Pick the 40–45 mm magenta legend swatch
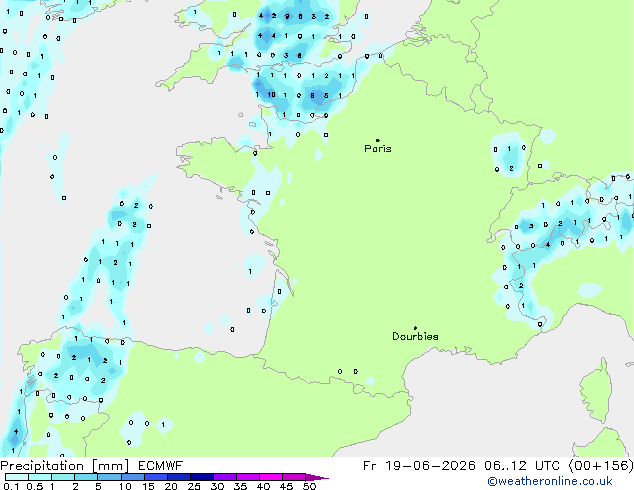Image resolution: width=634 pixels, height=490 pixels. [271, 477]
